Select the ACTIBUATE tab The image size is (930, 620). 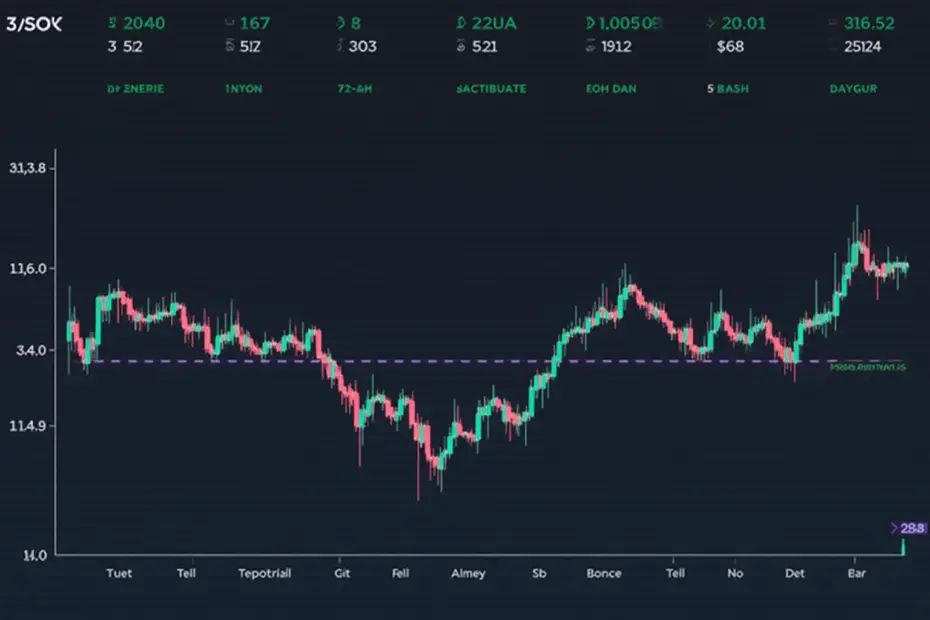(x=491, y=88)
